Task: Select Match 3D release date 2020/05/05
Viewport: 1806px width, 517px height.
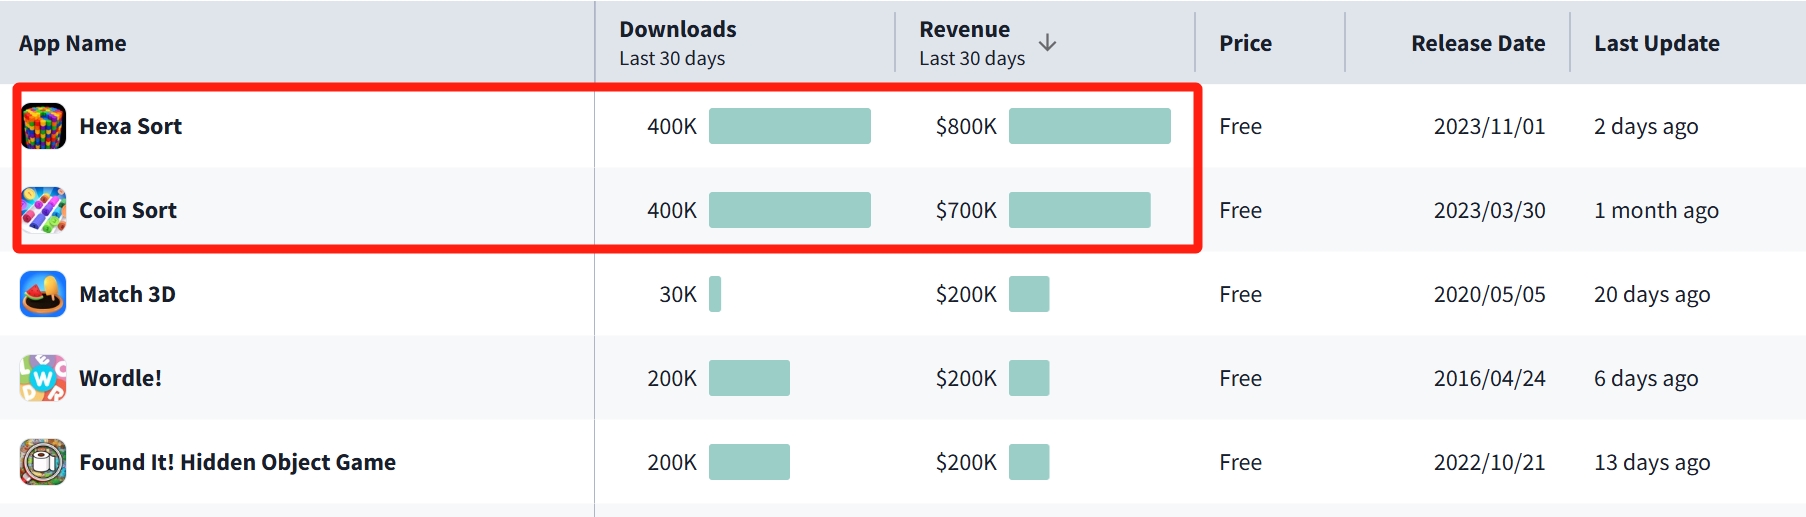Action: tap(1490, 294)
